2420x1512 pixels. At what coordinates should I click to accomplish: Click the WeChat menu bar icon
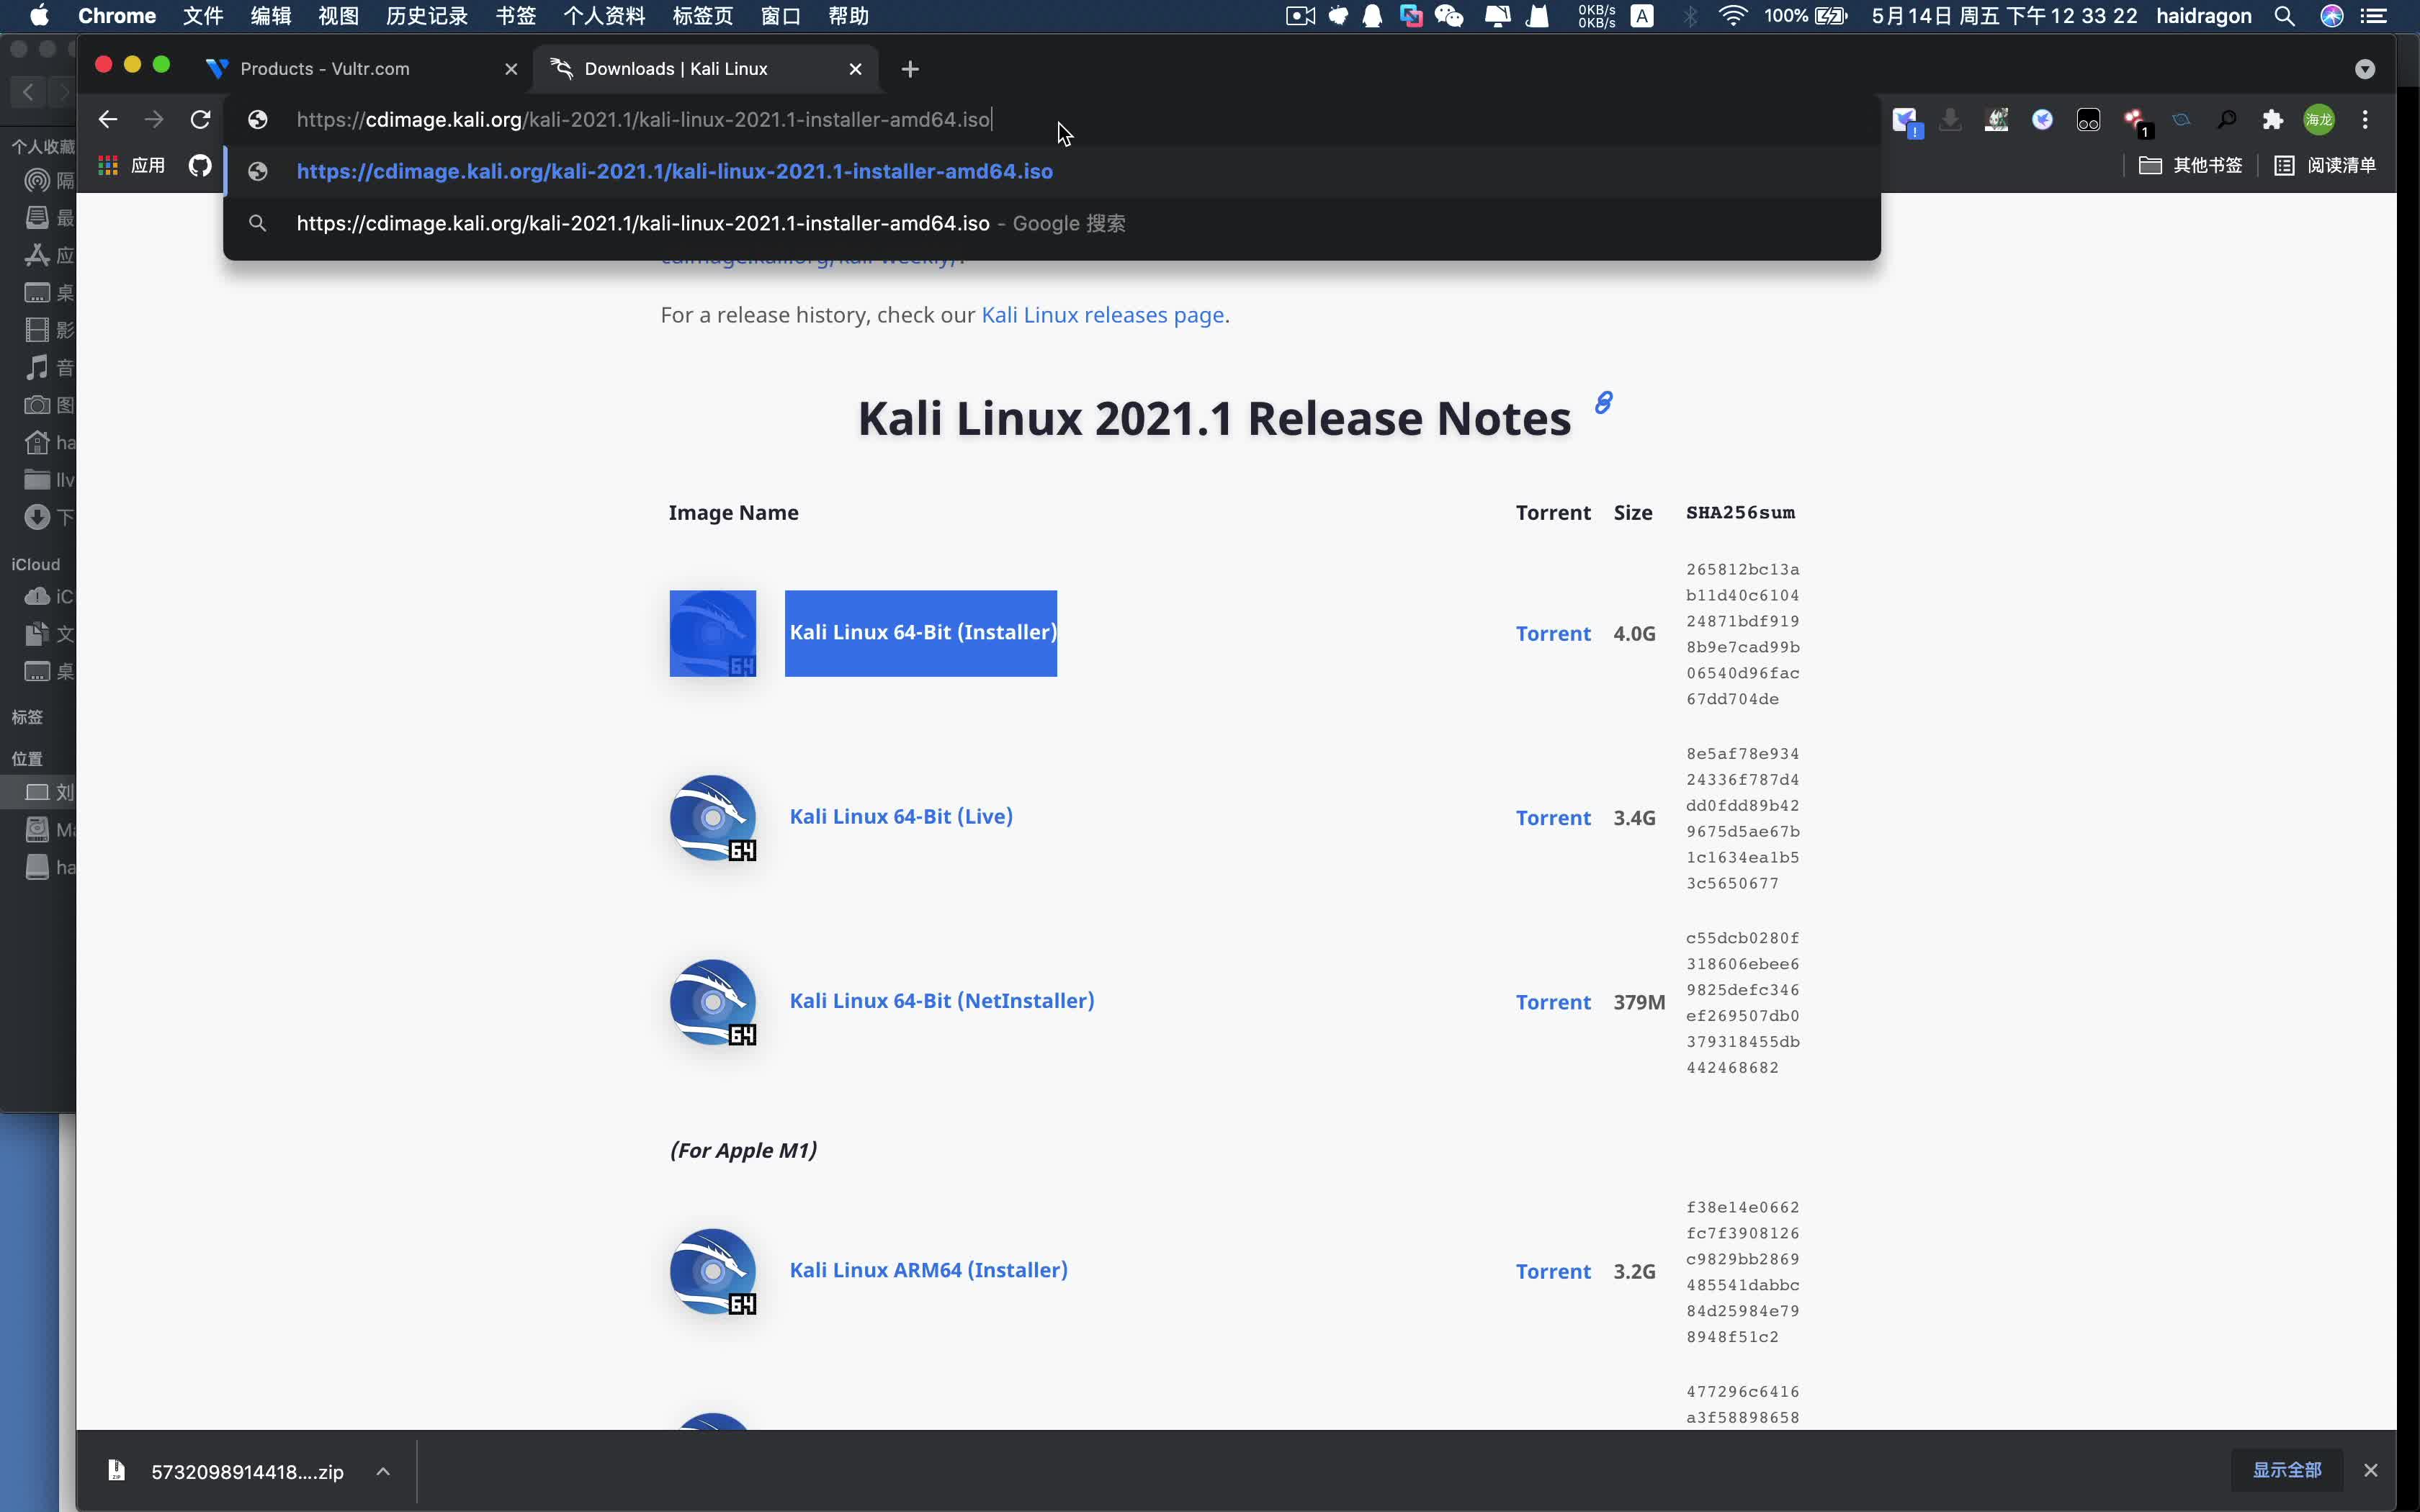pos(1449,16)
